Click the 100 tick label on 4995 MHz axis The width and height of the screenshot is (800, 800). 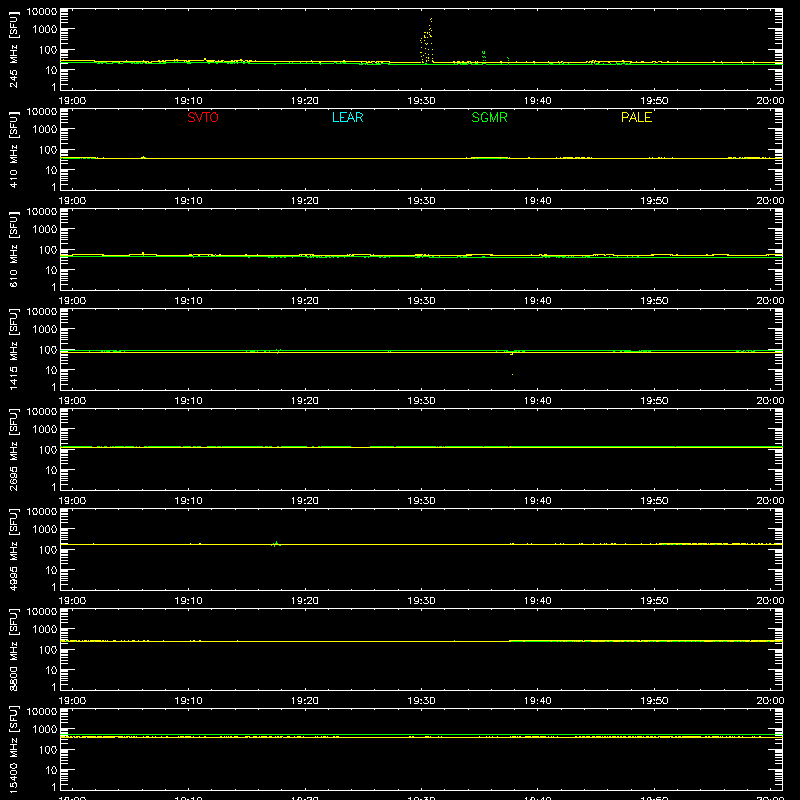point(48,550)
